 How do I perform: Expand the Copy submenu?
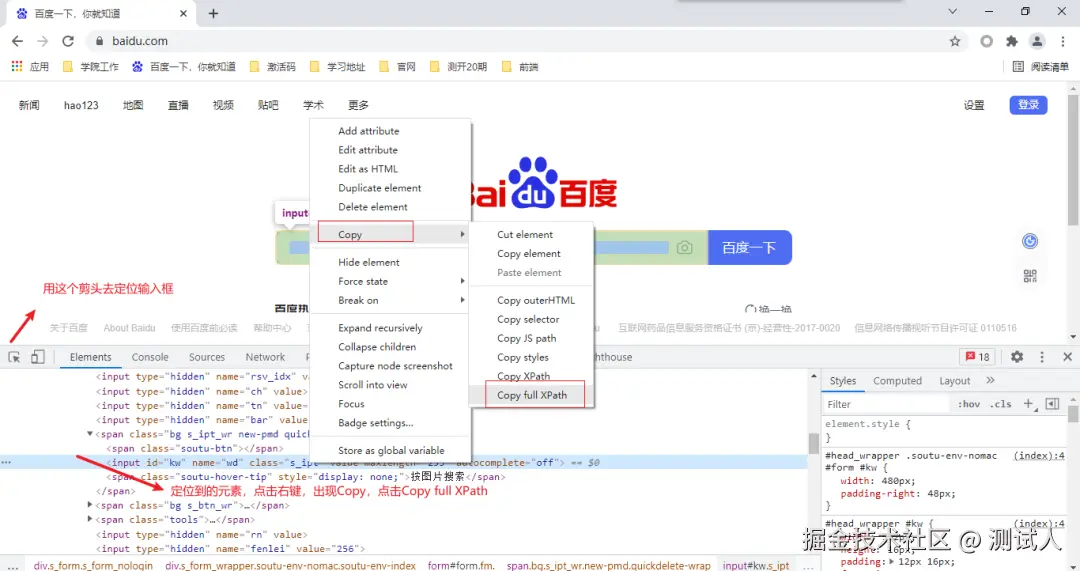pos(391,234)
